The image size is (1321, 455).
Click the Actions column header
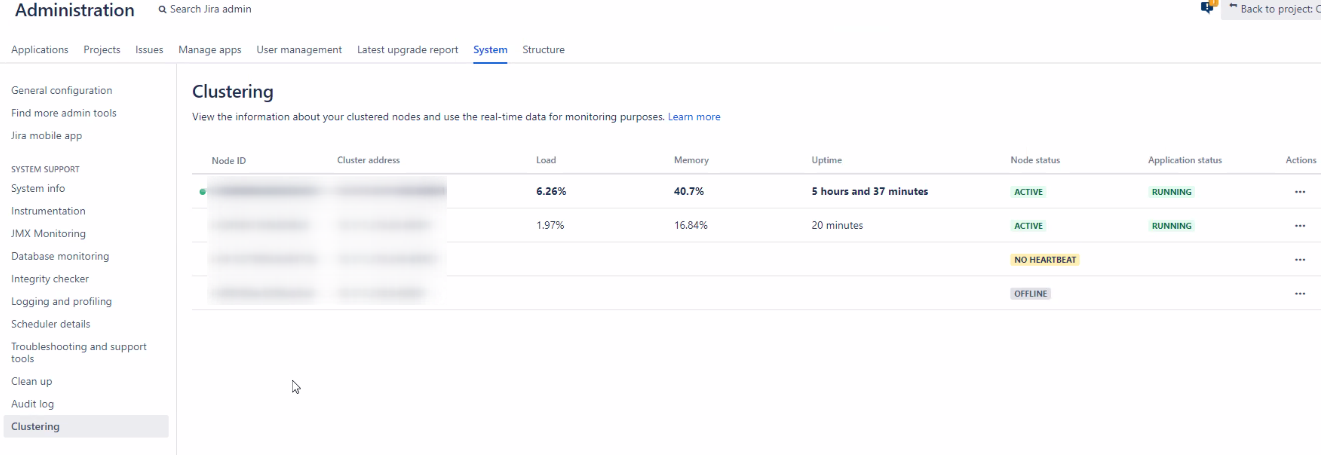1301,160
